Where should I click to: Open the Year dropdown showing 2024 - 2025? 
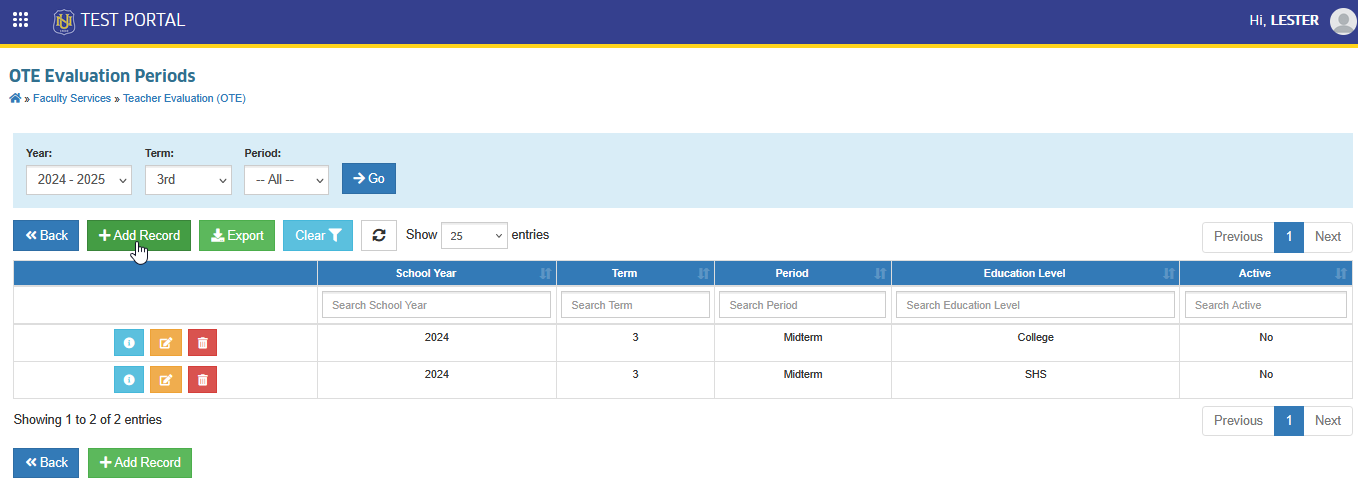[x=79, y=179]
